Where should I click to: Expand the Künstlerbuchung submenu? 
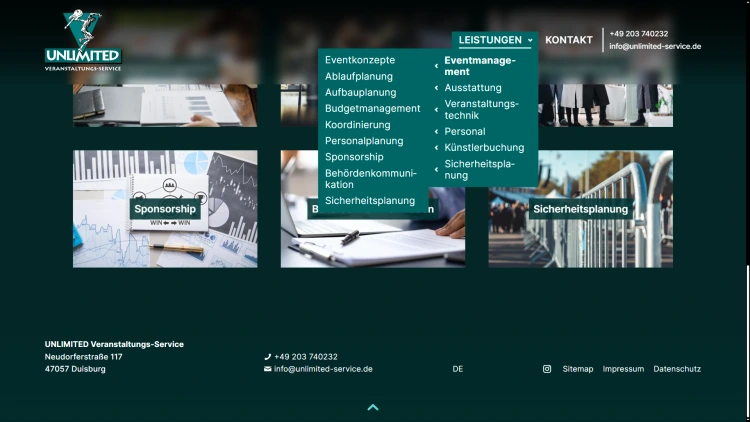(x=484, y=148)
